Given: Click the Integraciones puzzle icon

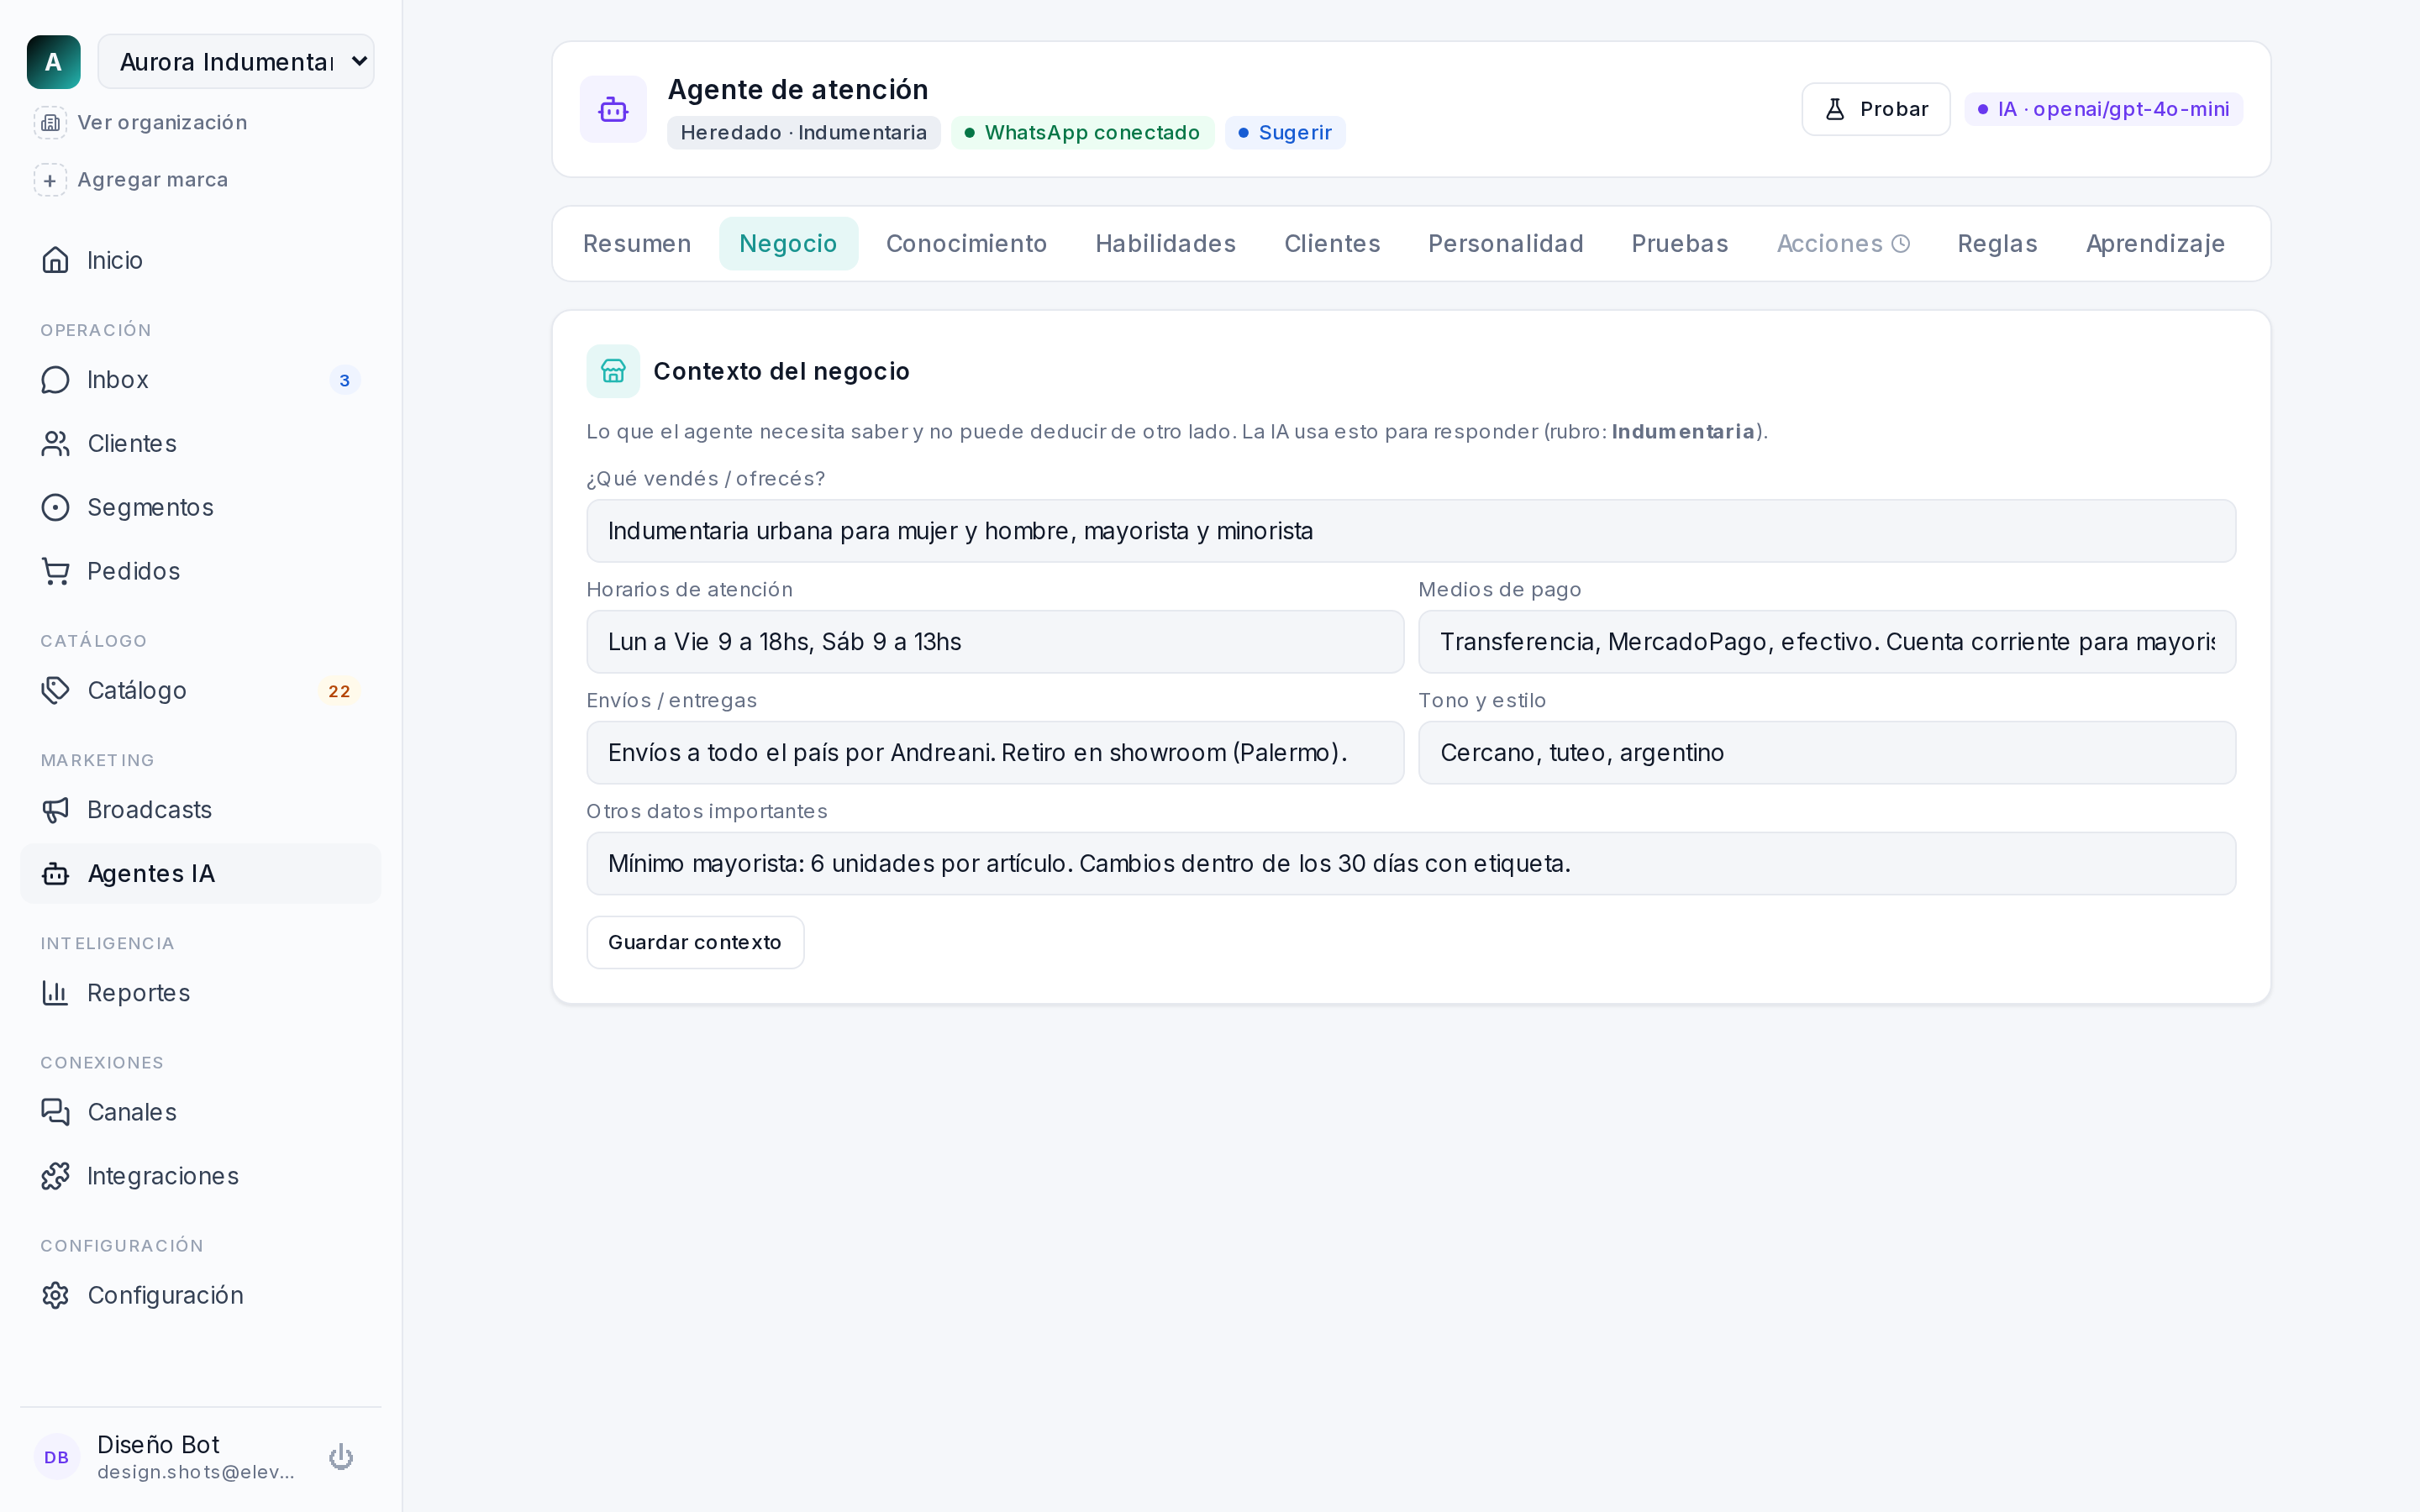Looking at the screenshot, I should [x=56, y=1176].
